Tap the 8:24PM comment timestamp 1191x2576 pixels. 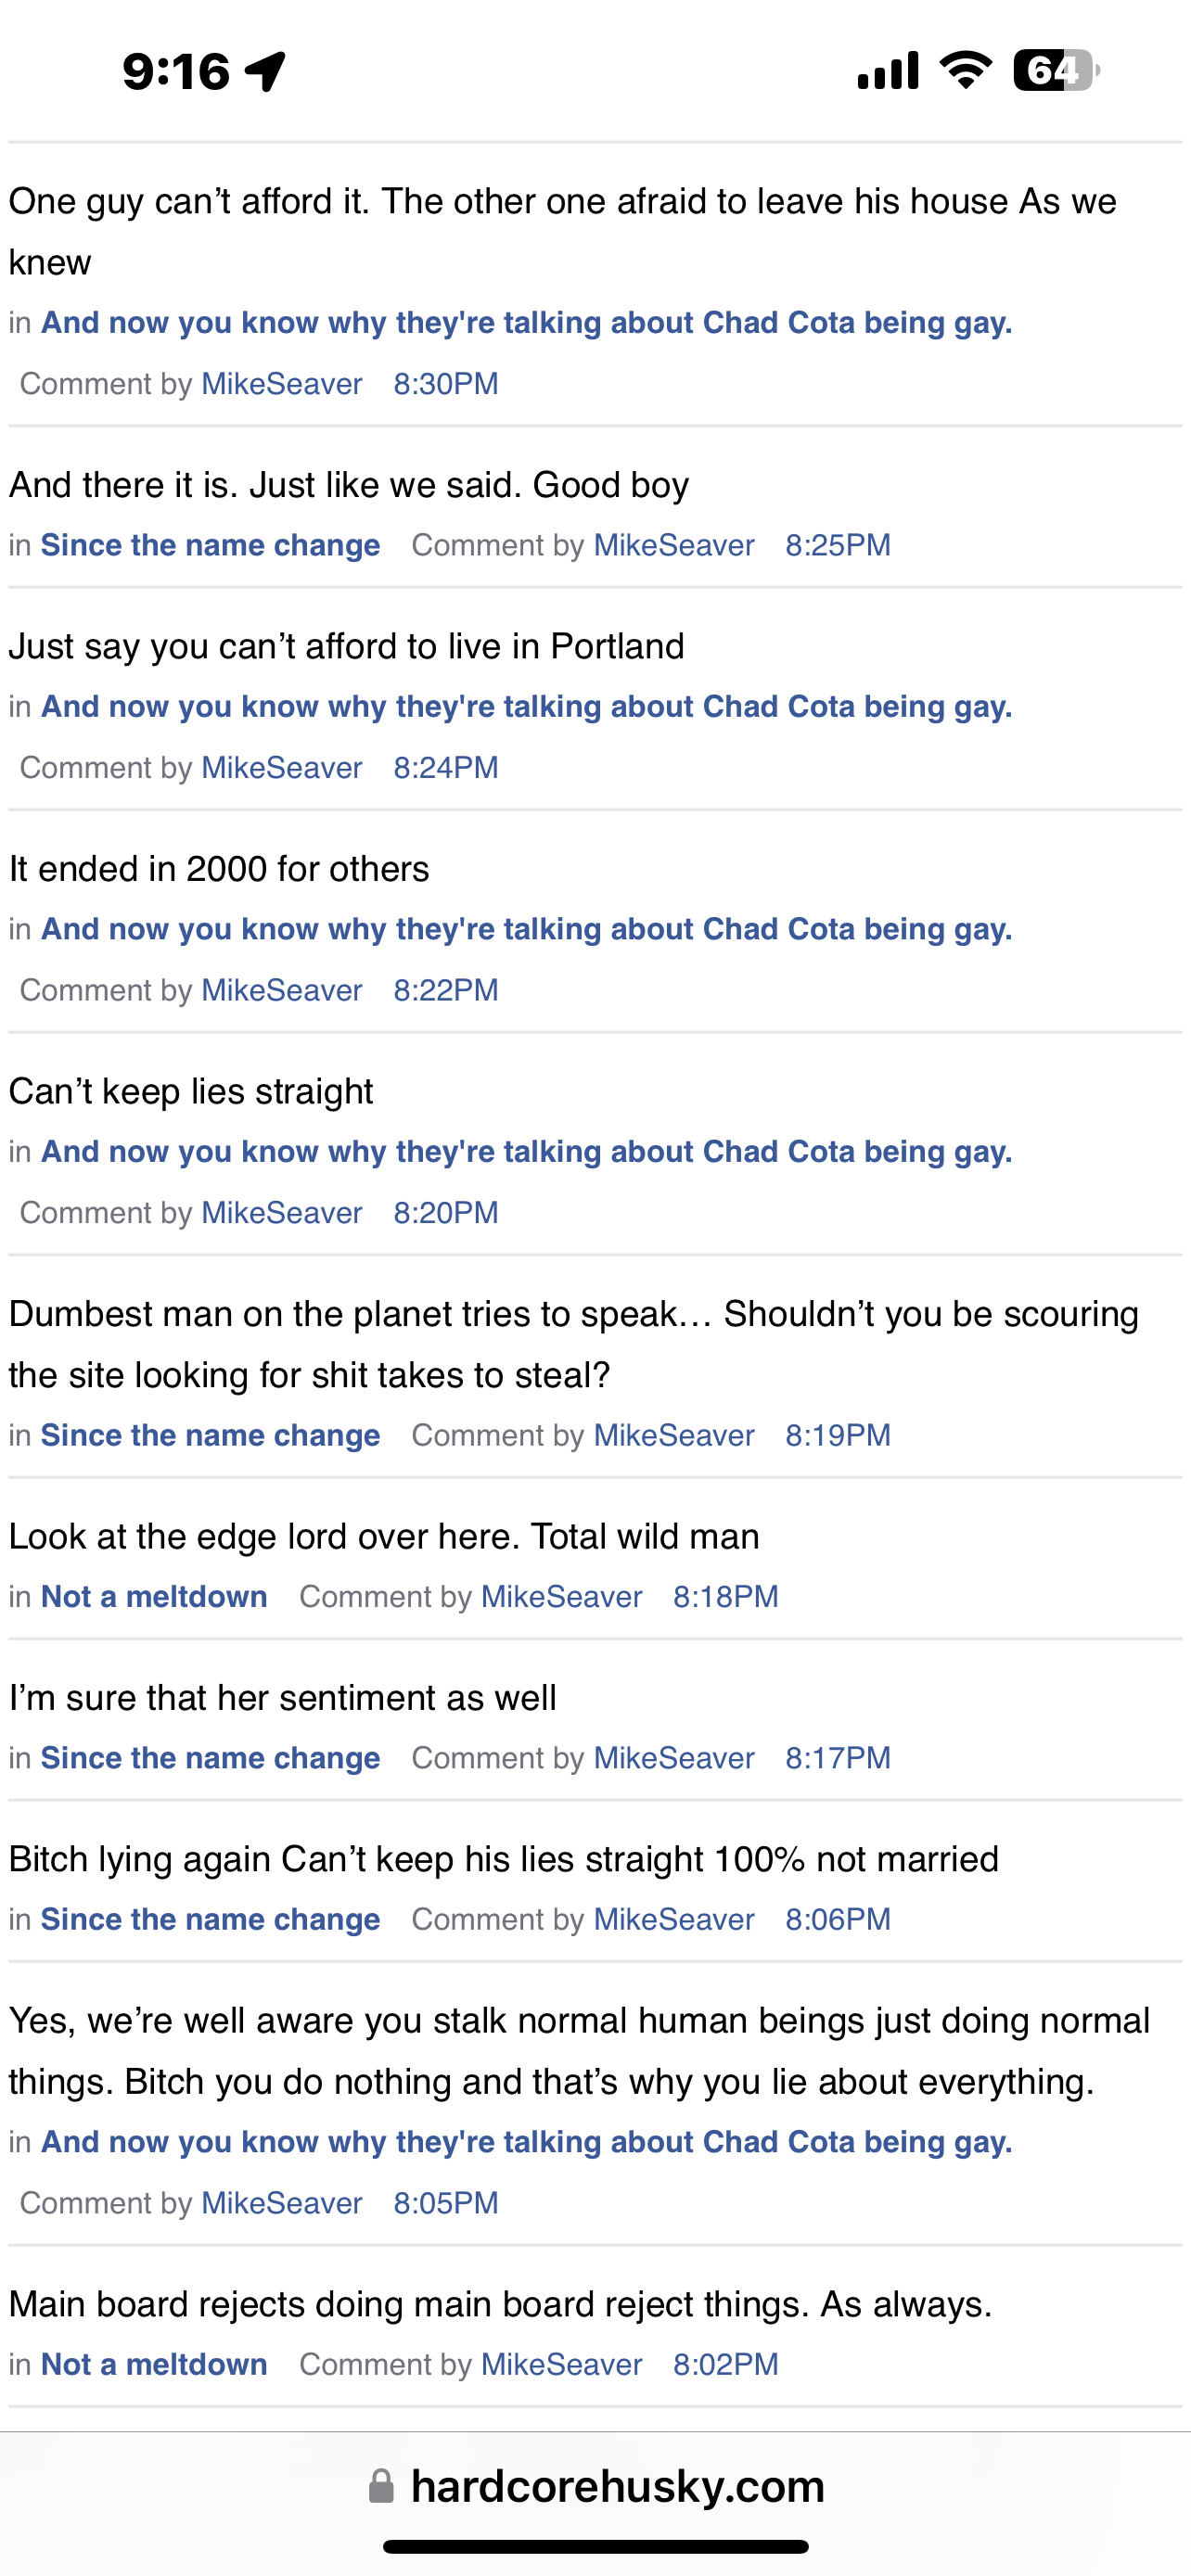[x=446, y=767]
